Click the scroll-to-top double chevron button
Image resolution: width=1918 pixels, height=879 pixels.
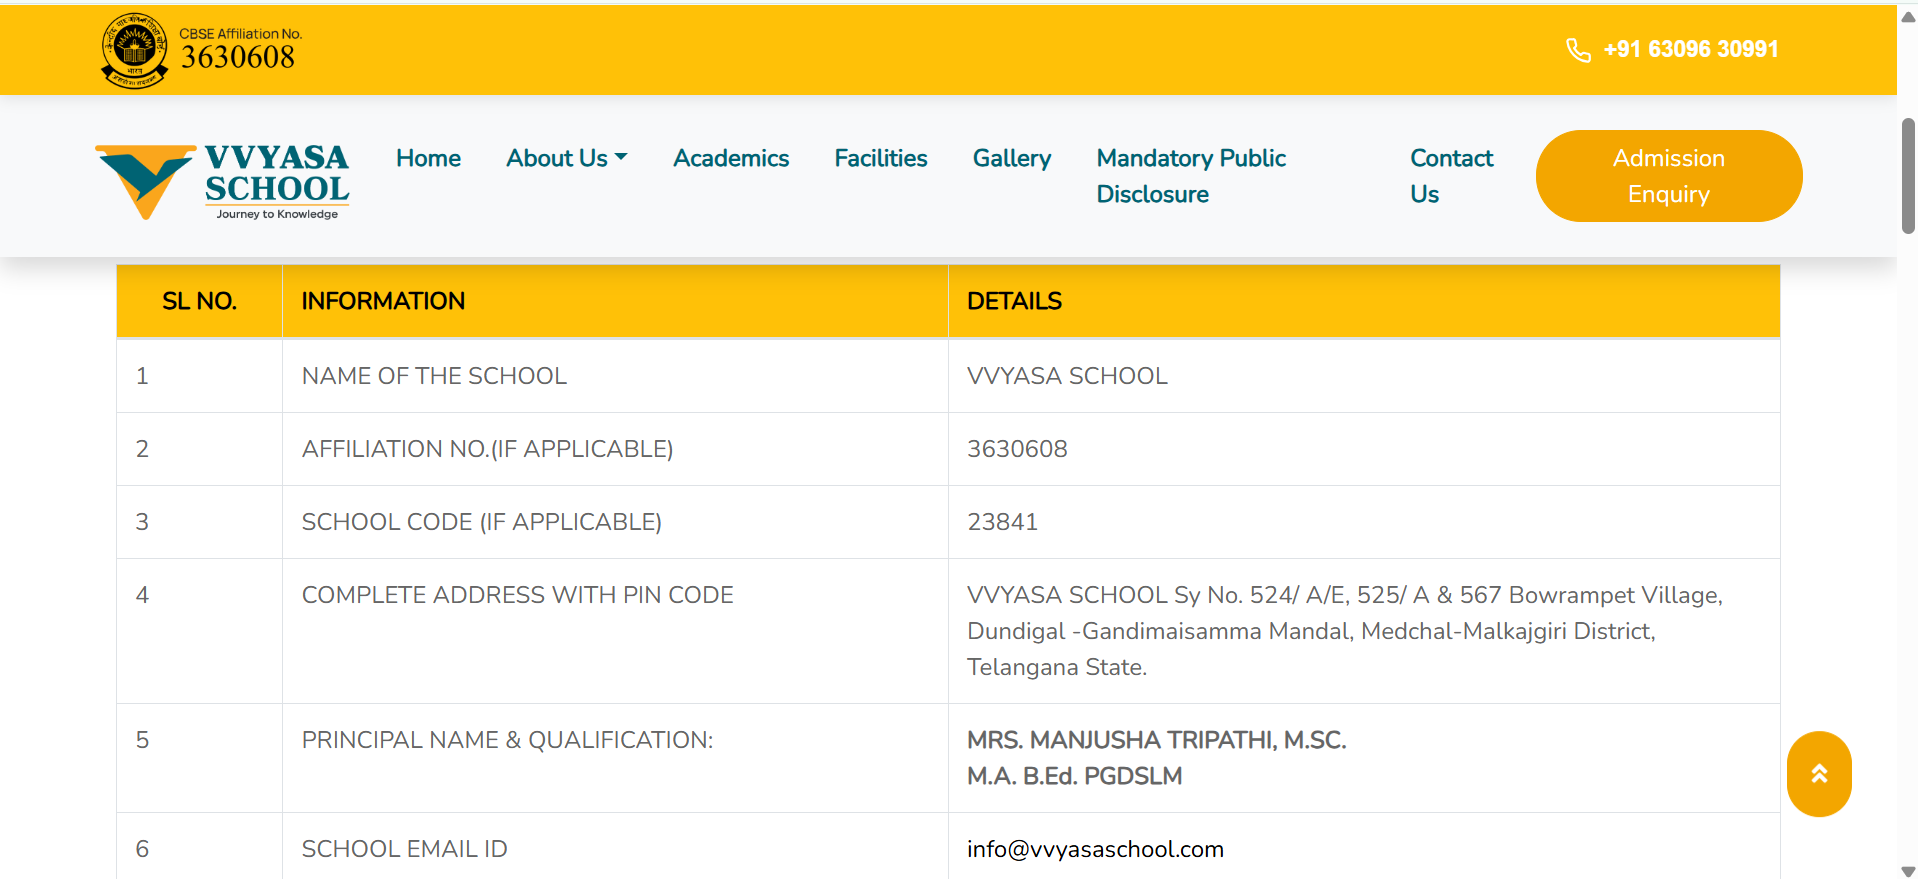click(1819, 774)
